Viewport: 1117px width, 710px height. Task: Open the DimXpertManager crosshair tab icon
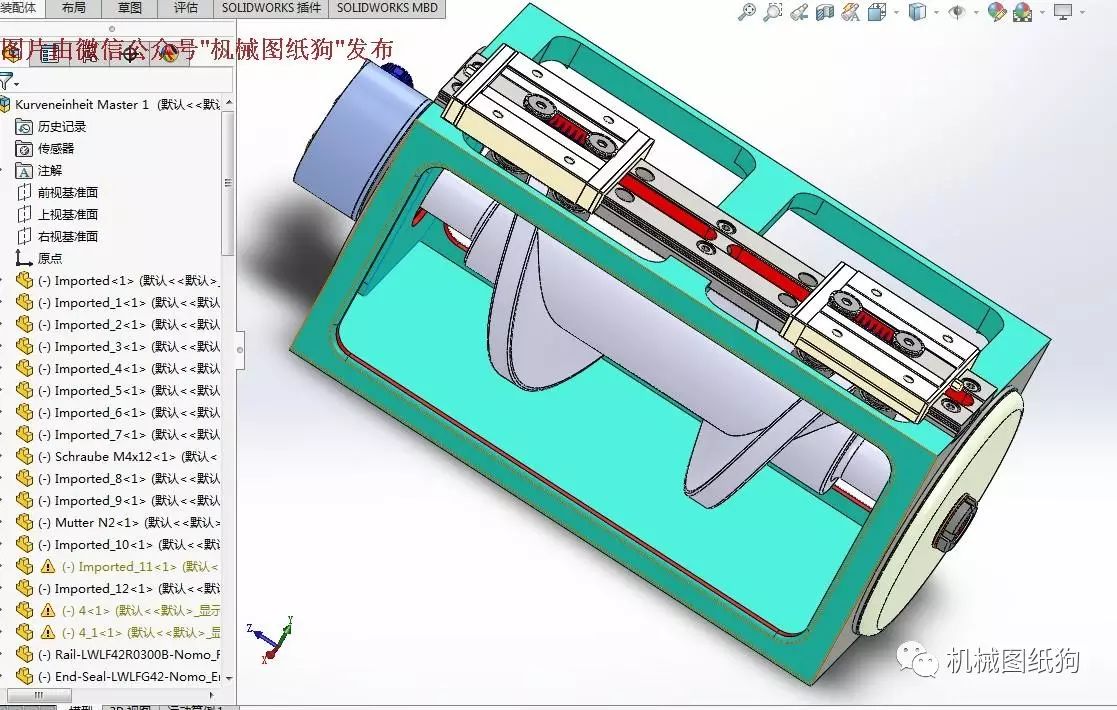[130, 53]
